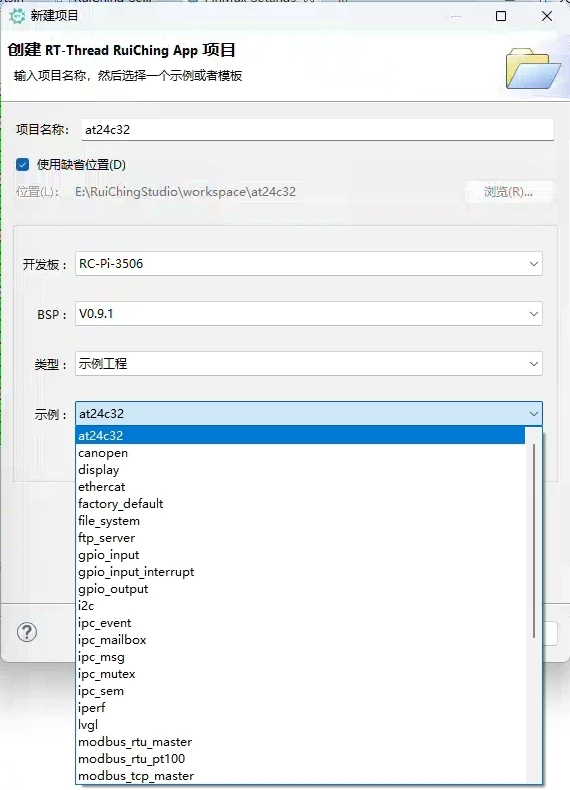This screenshot has width=570, height=790.
Task: Open the 开发板 dropdown showing RC-Pi-3506
Action: click(x=308, y=264)
